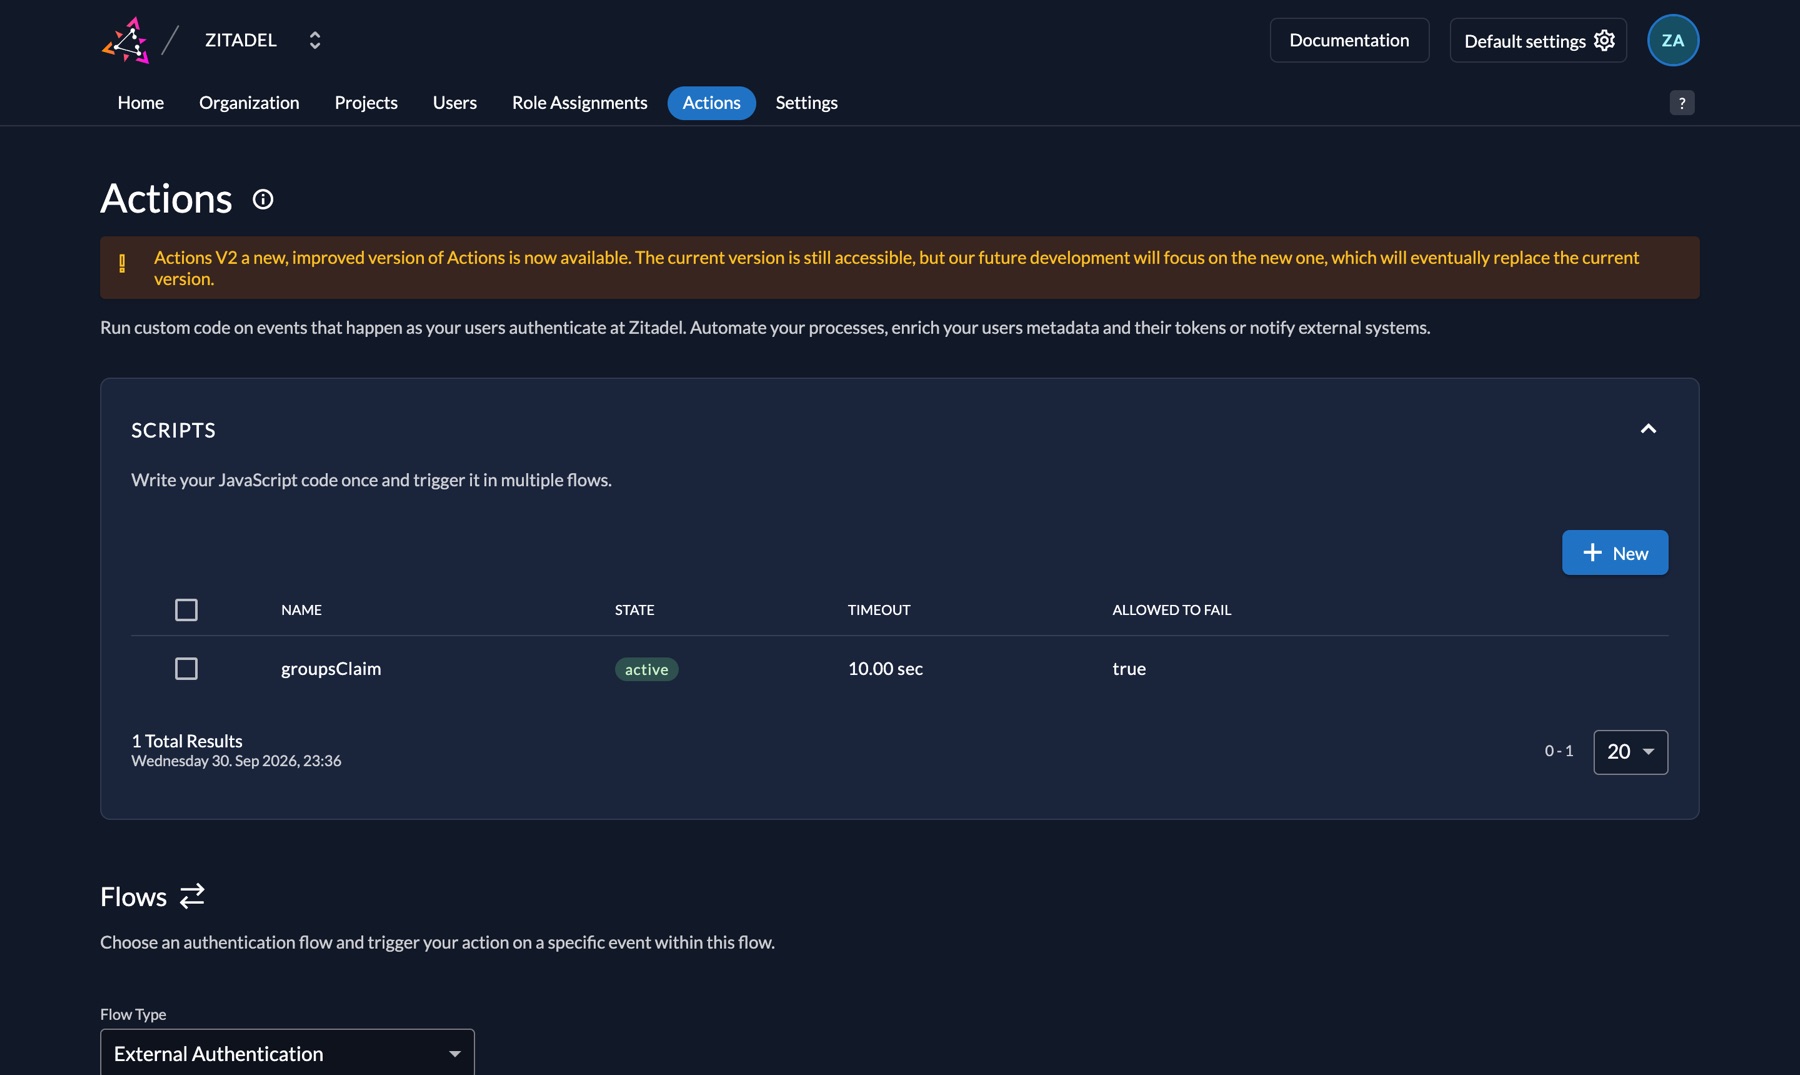The height and width of the screenshot is (1075, 1800).
Task: Select the Actions tab
Action: tap(712, 102)
